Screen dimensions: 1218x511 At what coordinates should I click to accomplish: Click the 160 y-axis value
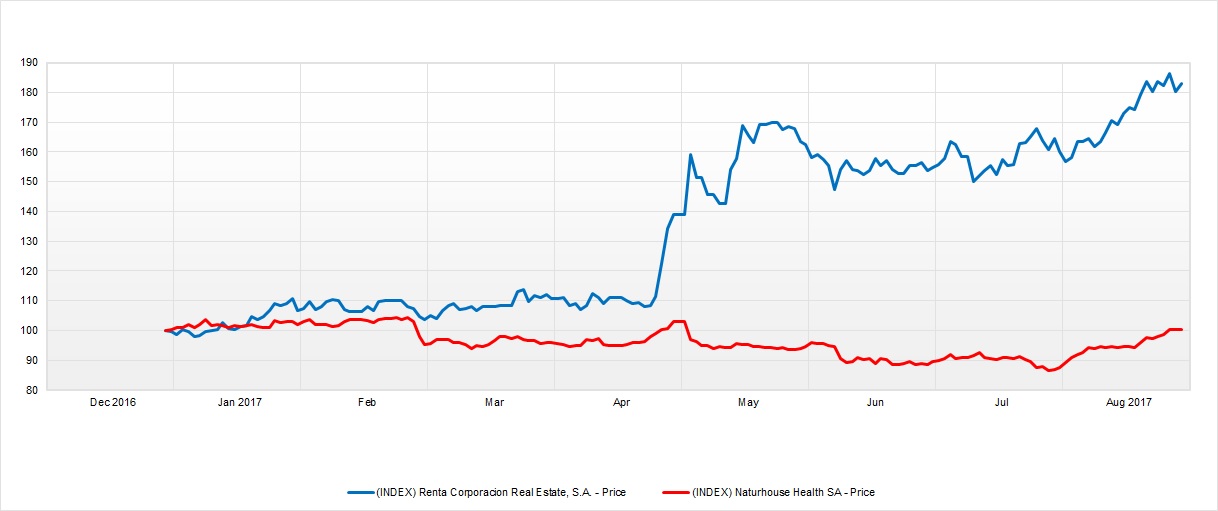[x=28, y=152]
